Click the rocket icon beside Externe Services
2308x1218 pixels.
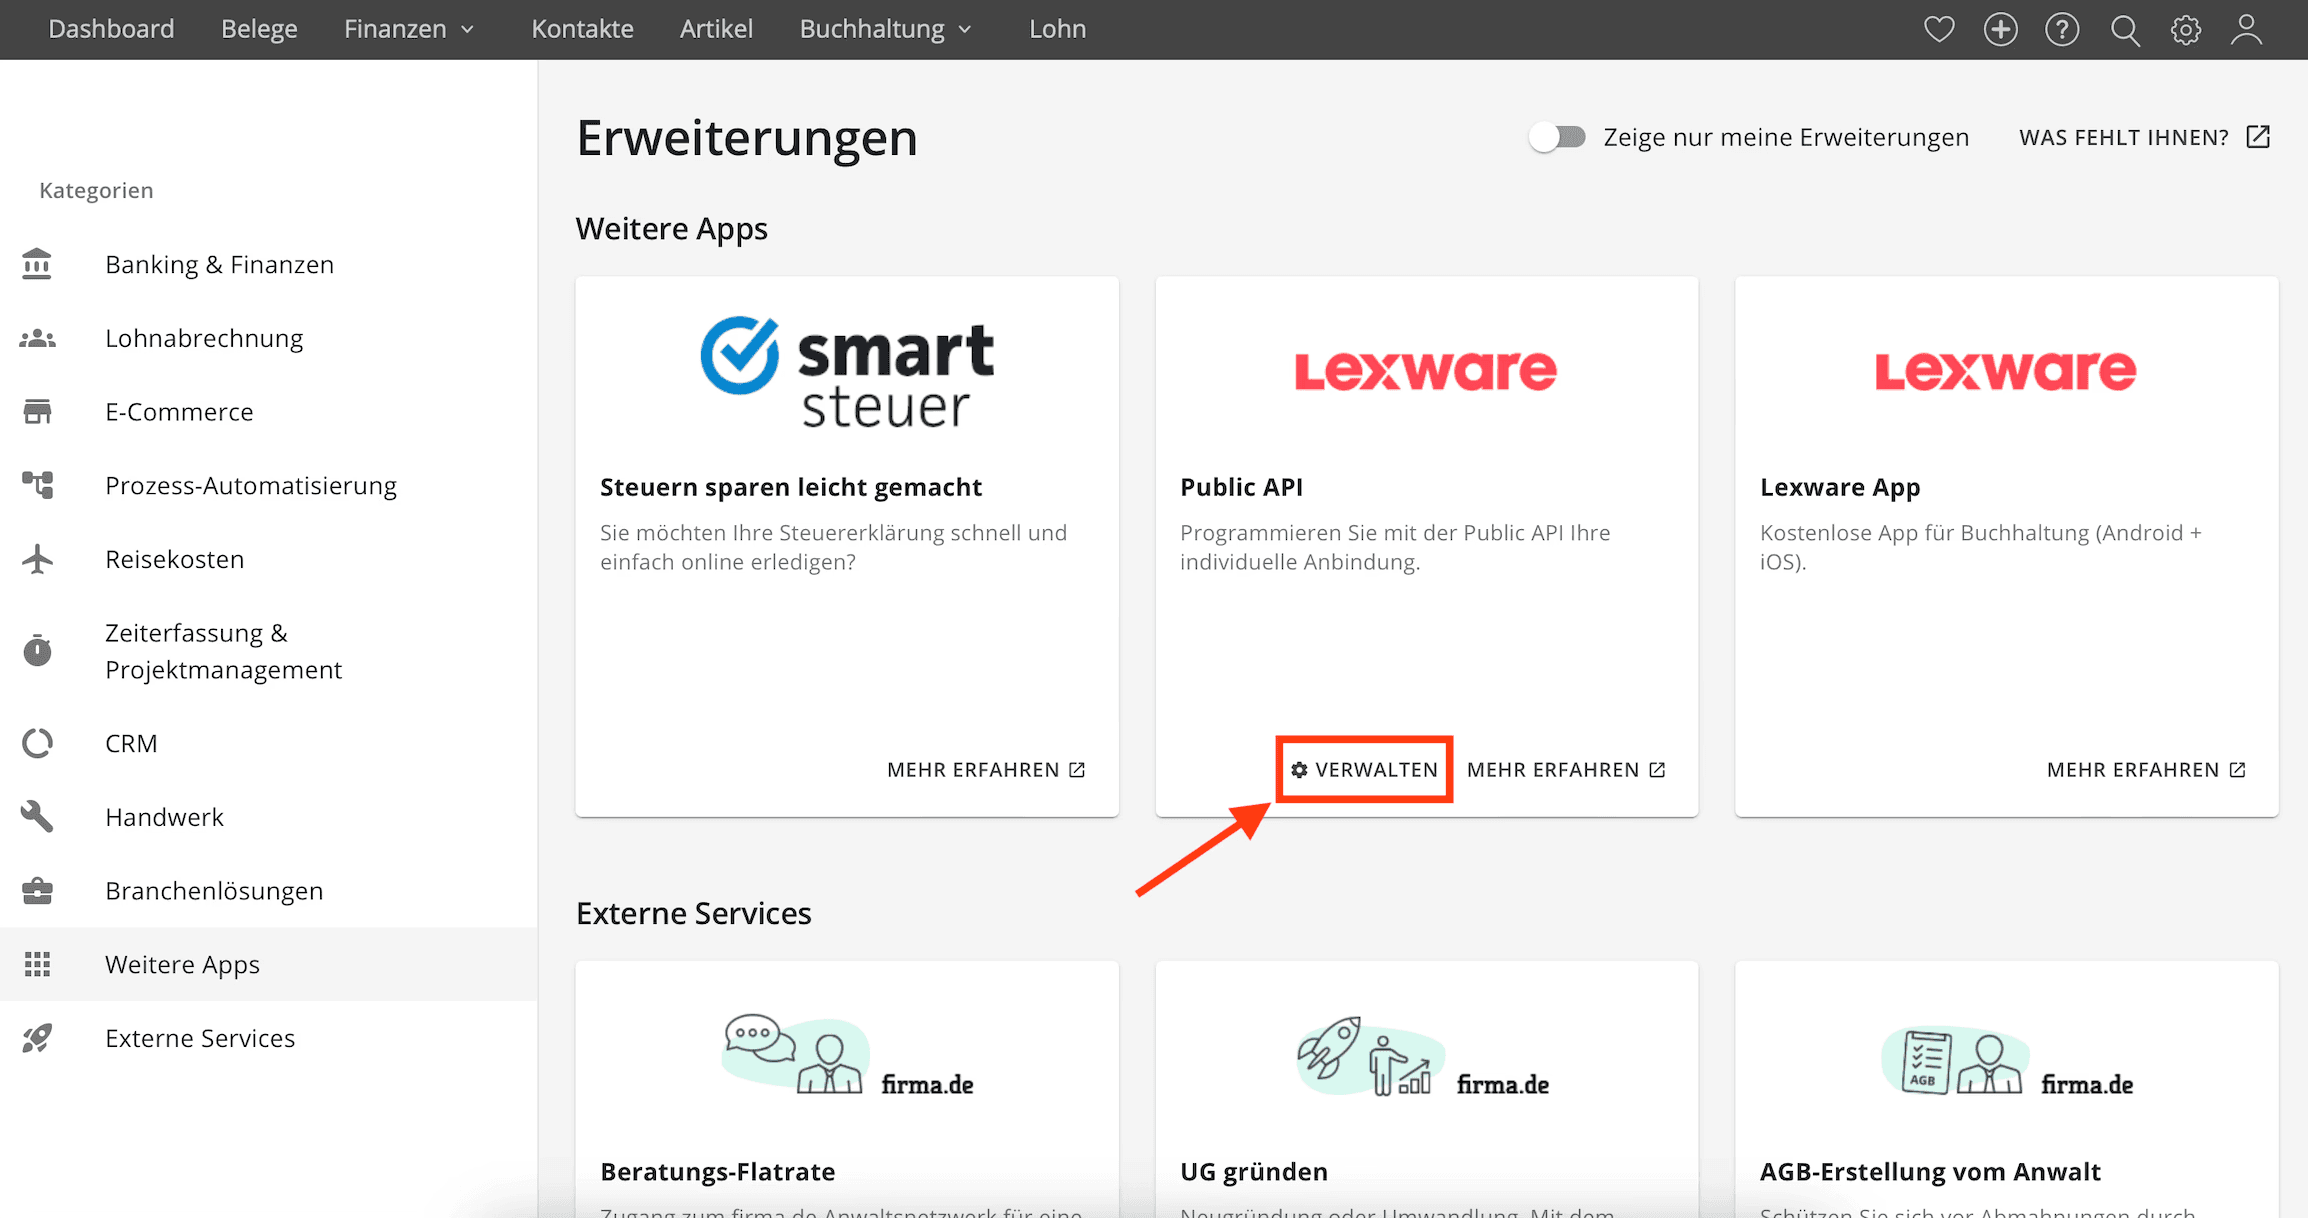pyautogui.click(x=37, y=1038)
